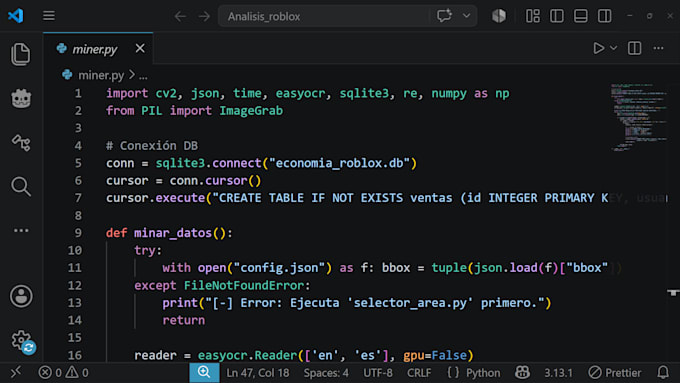Viewport: 680px width, 383px height.
Task: Show the errors count in the status bar
Action: (x=50, y=373)
